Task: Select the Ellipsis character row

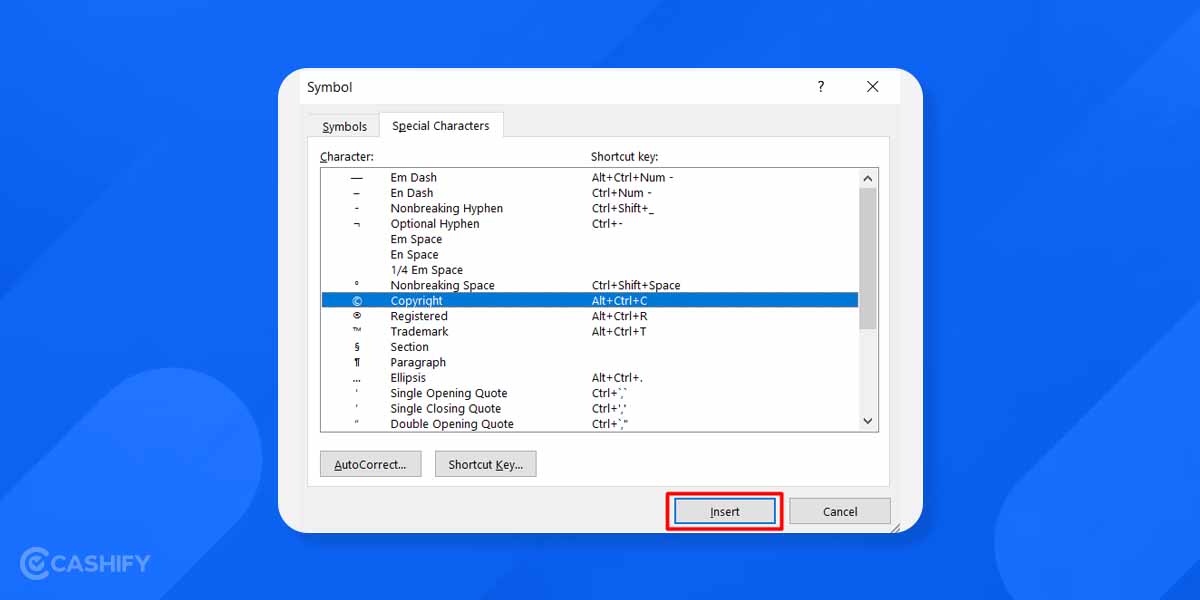Action: click(500, 377)
